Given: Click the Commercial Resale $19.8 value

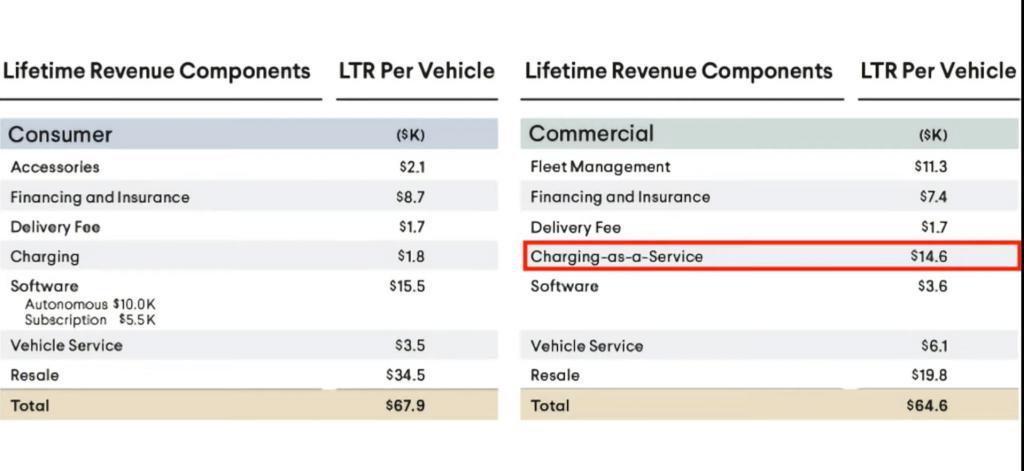Looking at the screenshot, I should tap(930, 376).
